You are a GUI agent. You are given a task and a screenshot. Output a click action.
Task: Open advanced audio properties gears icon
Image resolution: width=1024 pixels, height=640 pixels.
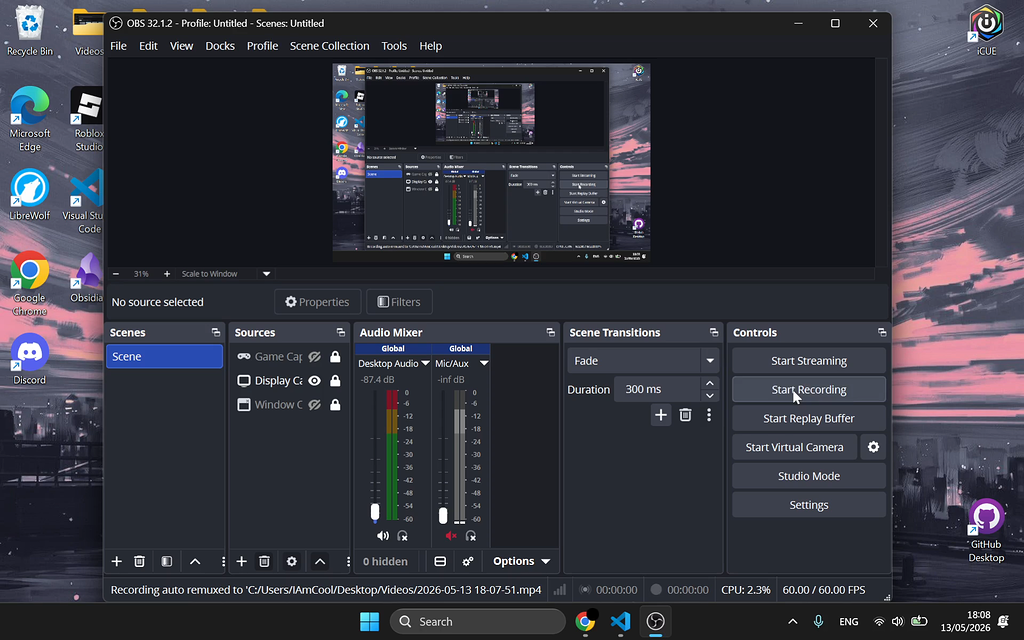click(468, 562)
